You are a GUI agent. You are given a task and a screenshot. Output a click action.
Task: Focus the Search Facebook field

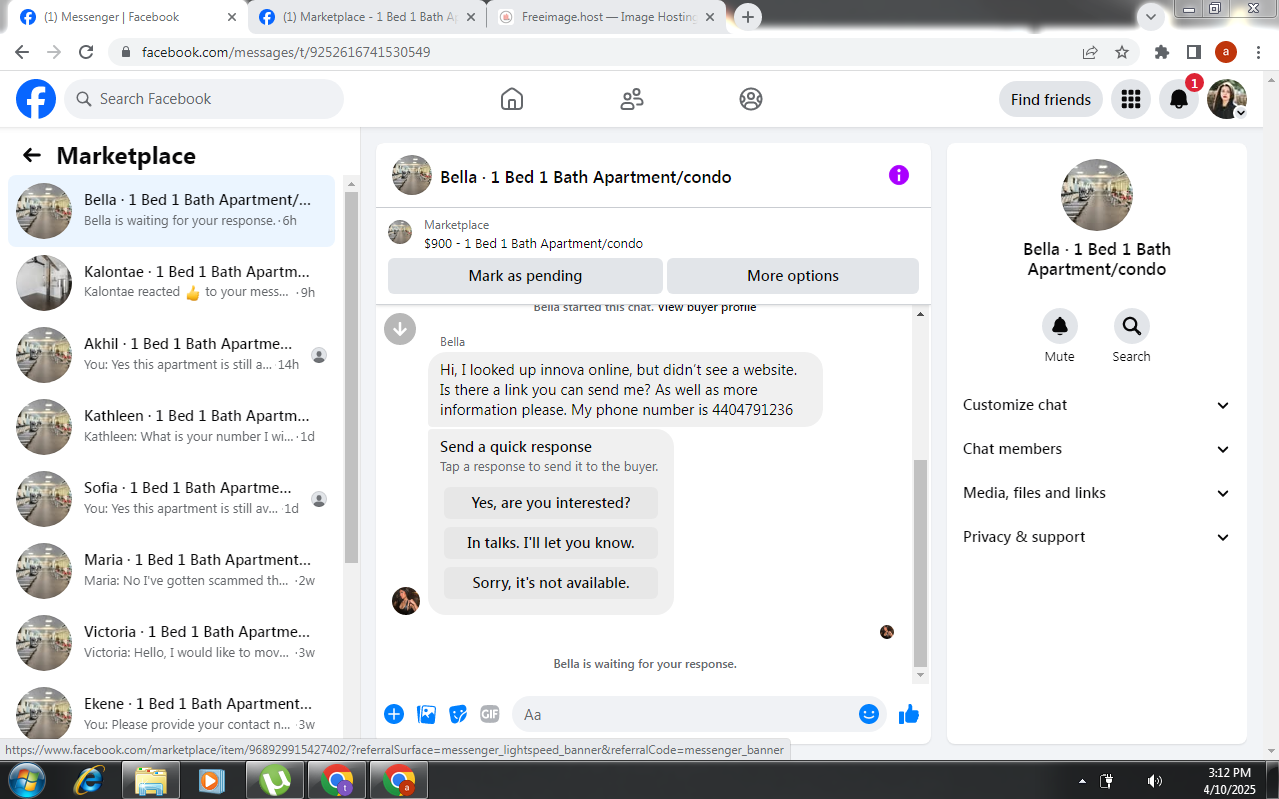pos(204,99)
